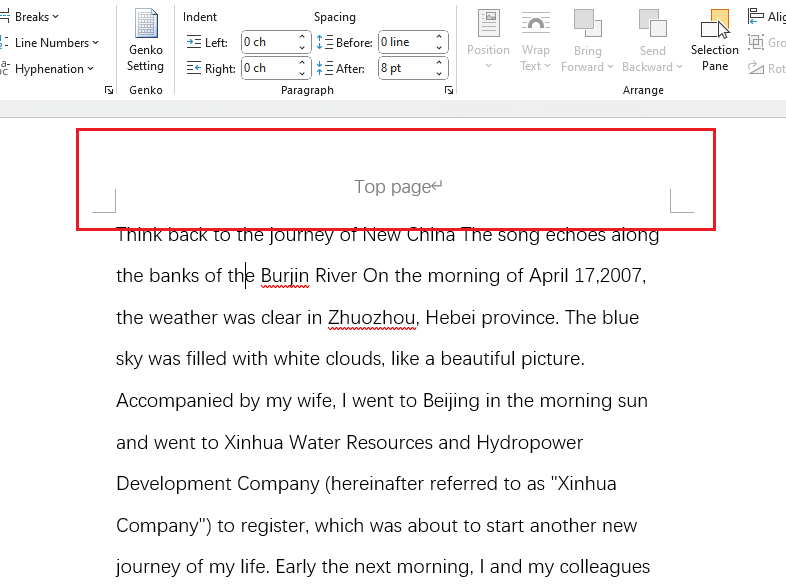Decrease the Spacing Before value
Screen dimensions: 786x588
tap(439, 48)
